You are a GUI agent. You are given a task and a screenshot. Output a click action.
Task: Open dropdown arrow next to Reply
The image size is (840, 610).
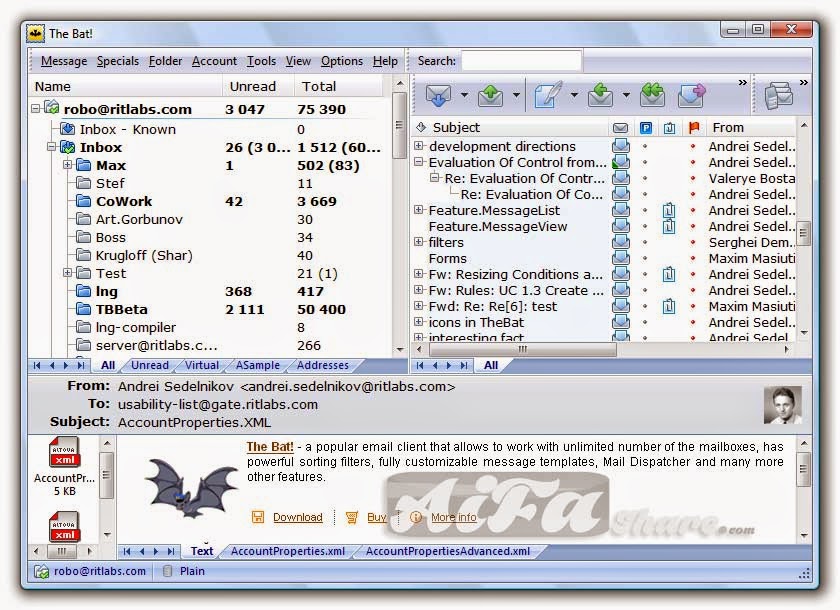click(626, 95)
